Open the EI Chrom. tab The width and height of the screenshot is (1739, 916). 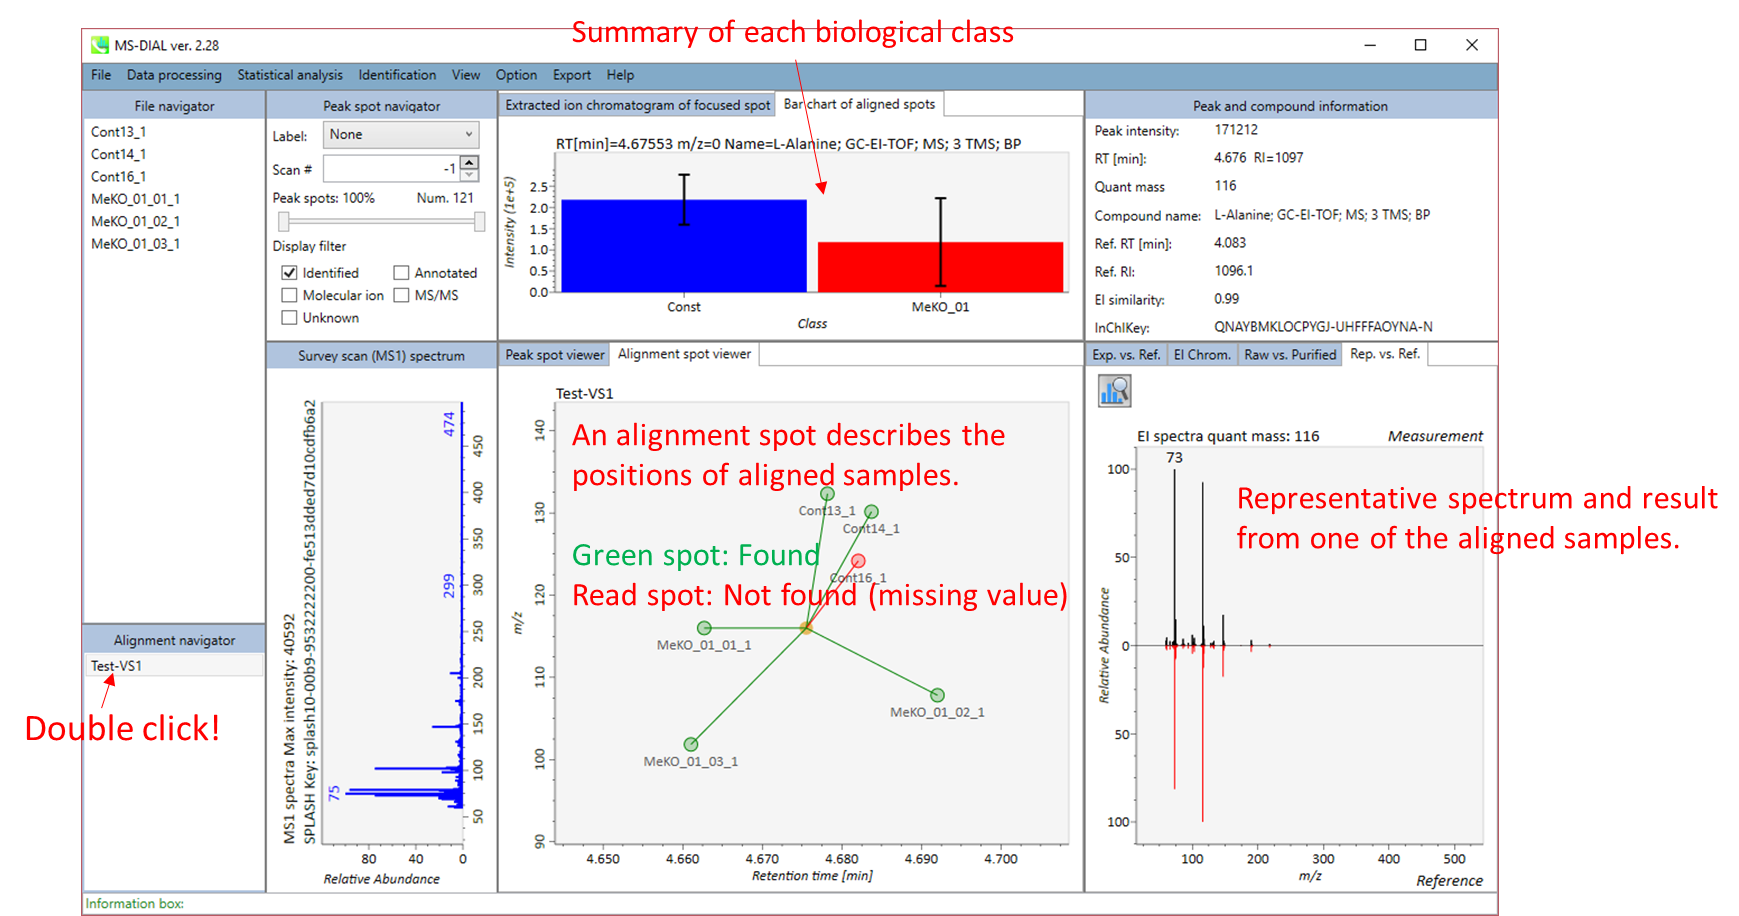(x=1202, y=355)
